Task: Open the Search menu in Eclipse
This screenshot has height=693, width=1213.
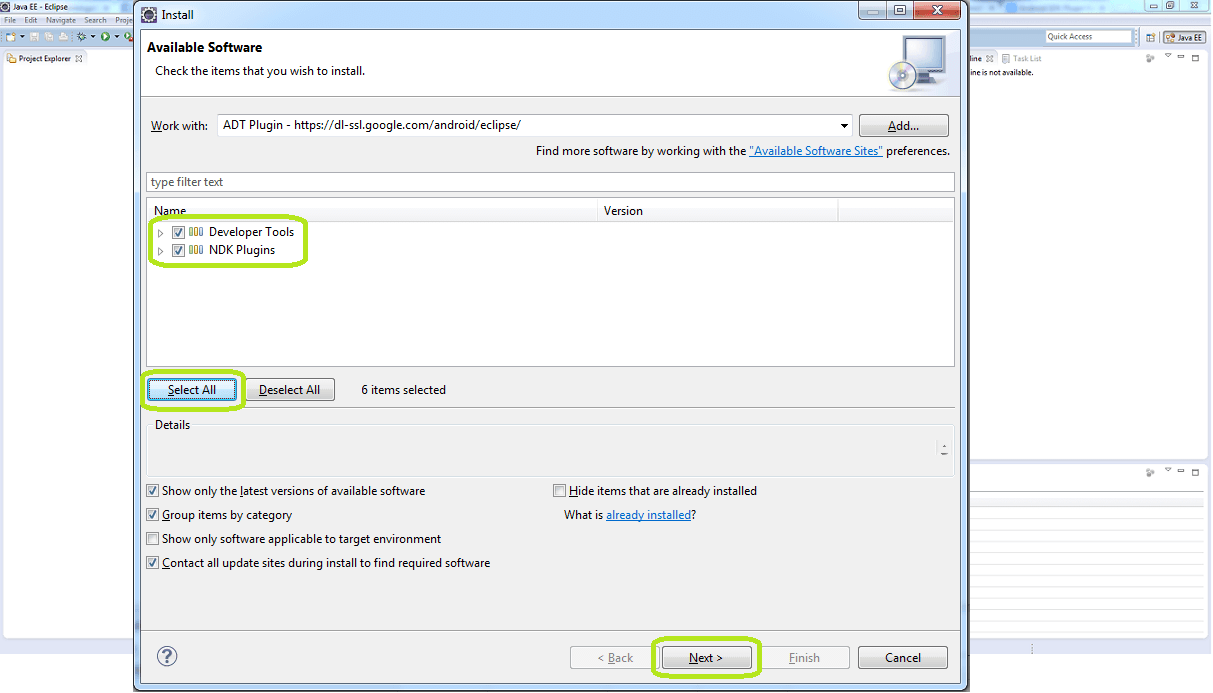Action: [x=95, y=20]
